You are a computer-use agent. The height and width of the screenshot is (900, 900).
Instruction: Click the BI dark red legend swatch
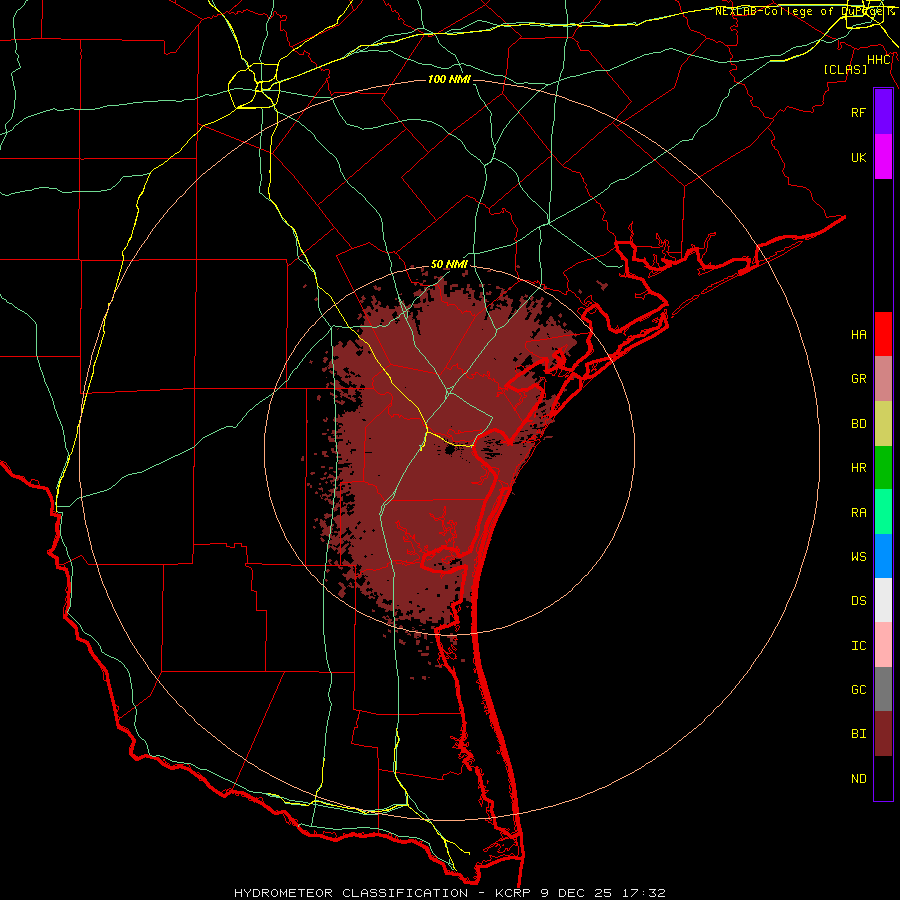pos(883,734)
